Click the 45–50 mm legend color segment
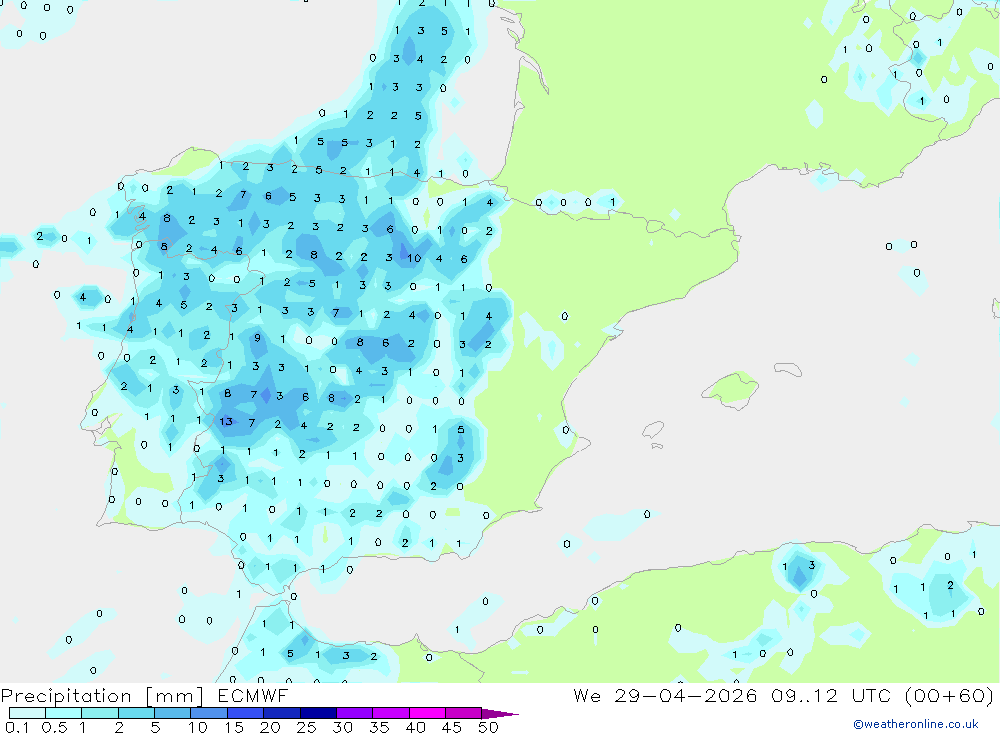The width and height of the screenshot is (1000, 733). [464, 713]
